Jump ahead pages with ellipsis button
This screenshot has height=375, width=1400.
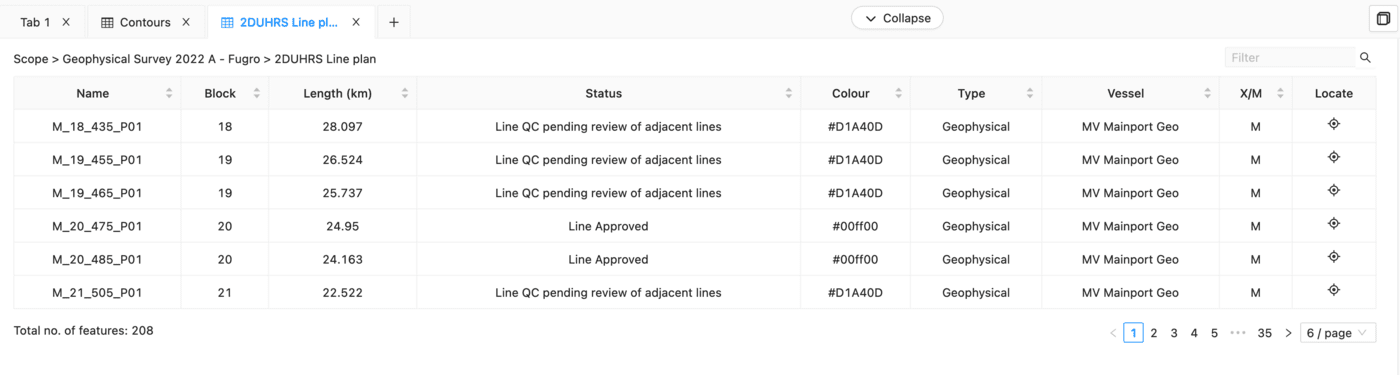pyautogui.click(x=1238, y=333)
